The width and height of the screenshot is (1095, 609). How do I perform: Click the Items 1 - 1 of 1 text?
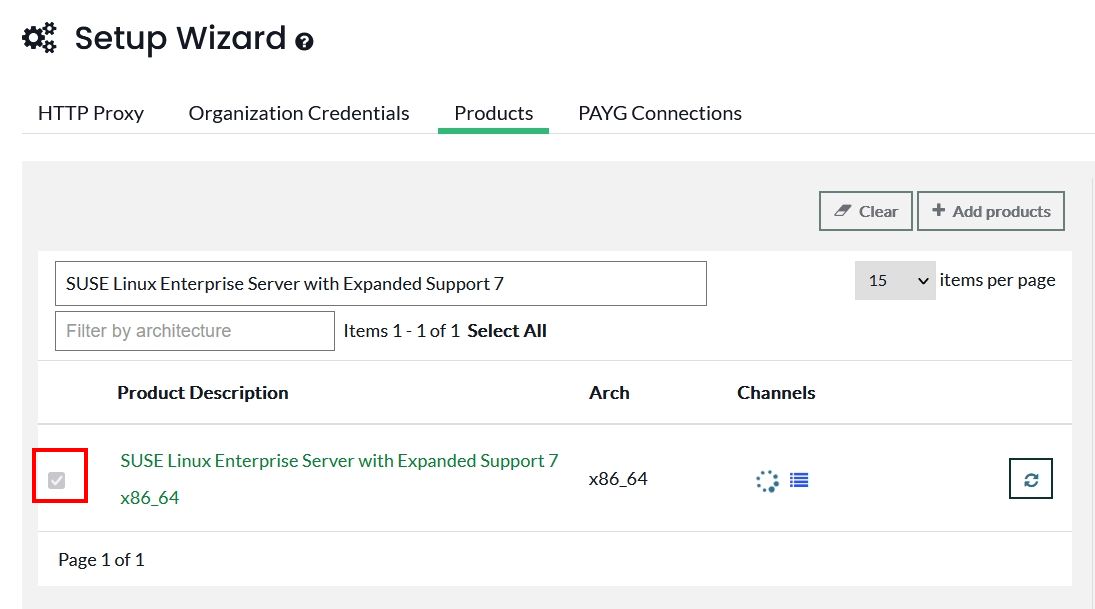click(402, 331)
